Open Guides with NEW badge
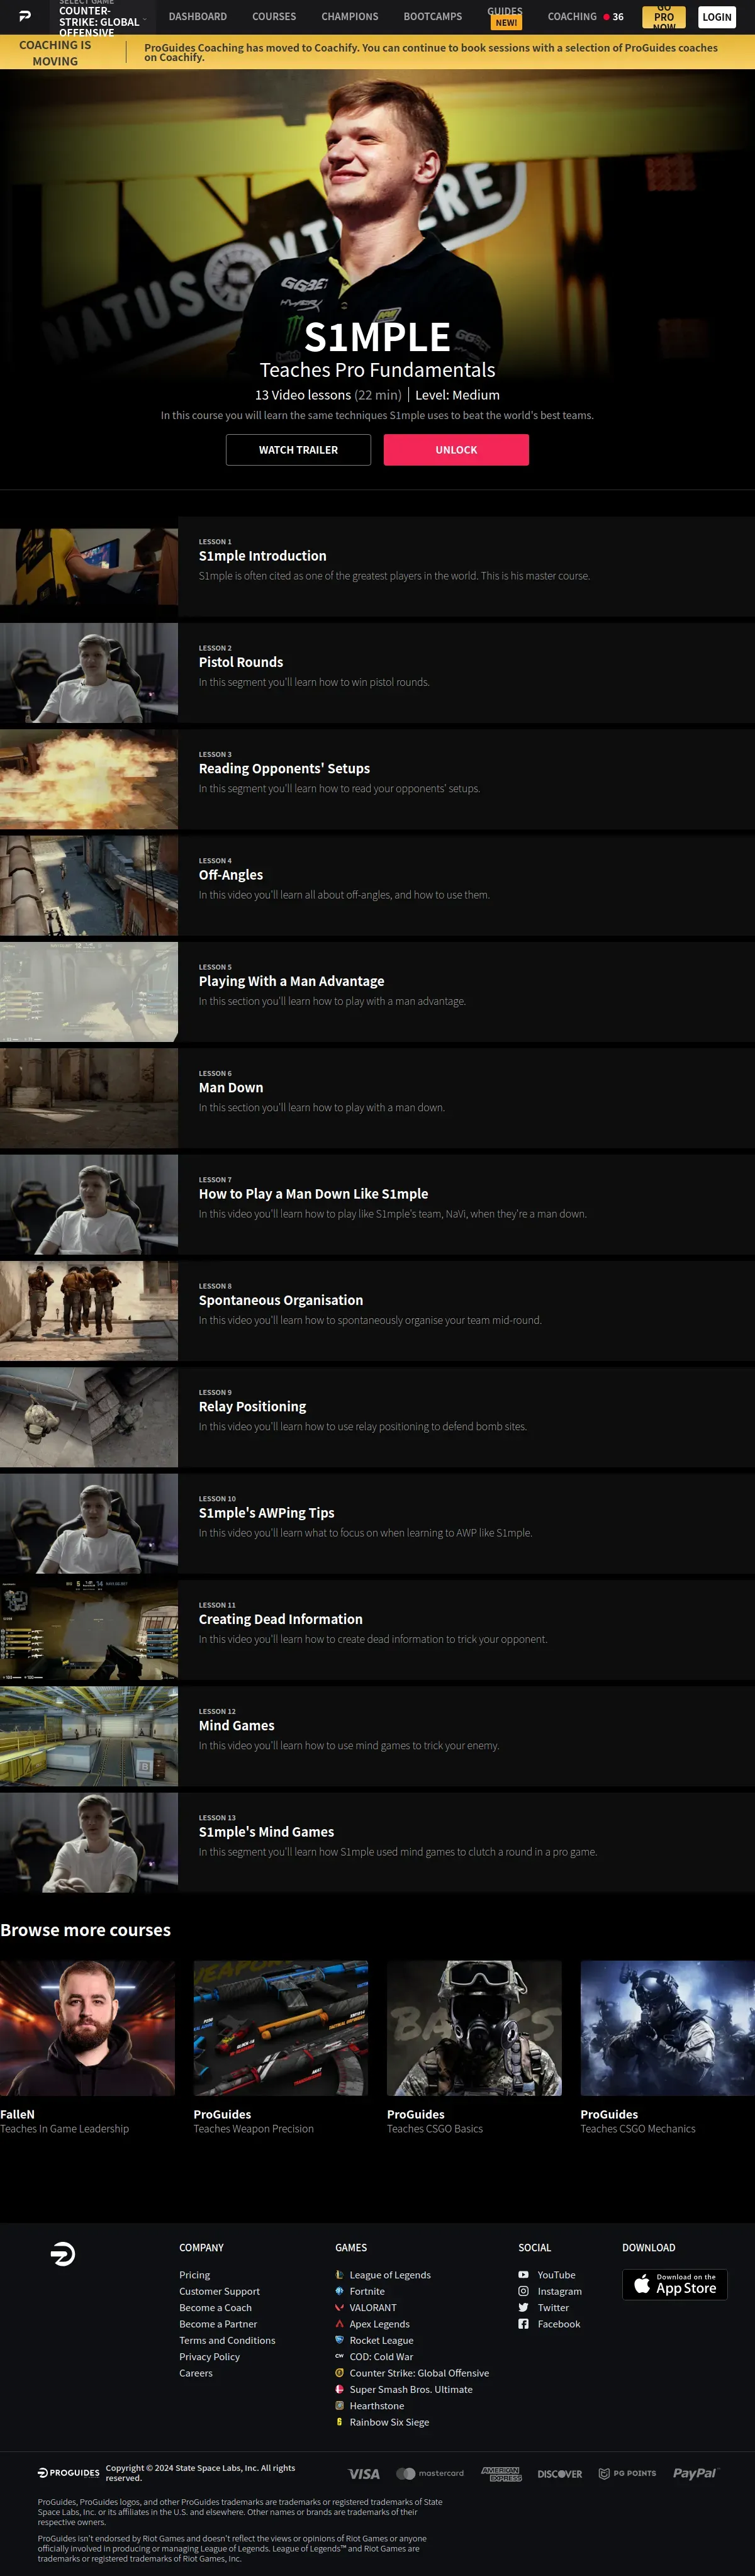 pyautogui.click(x=505, y=17)
